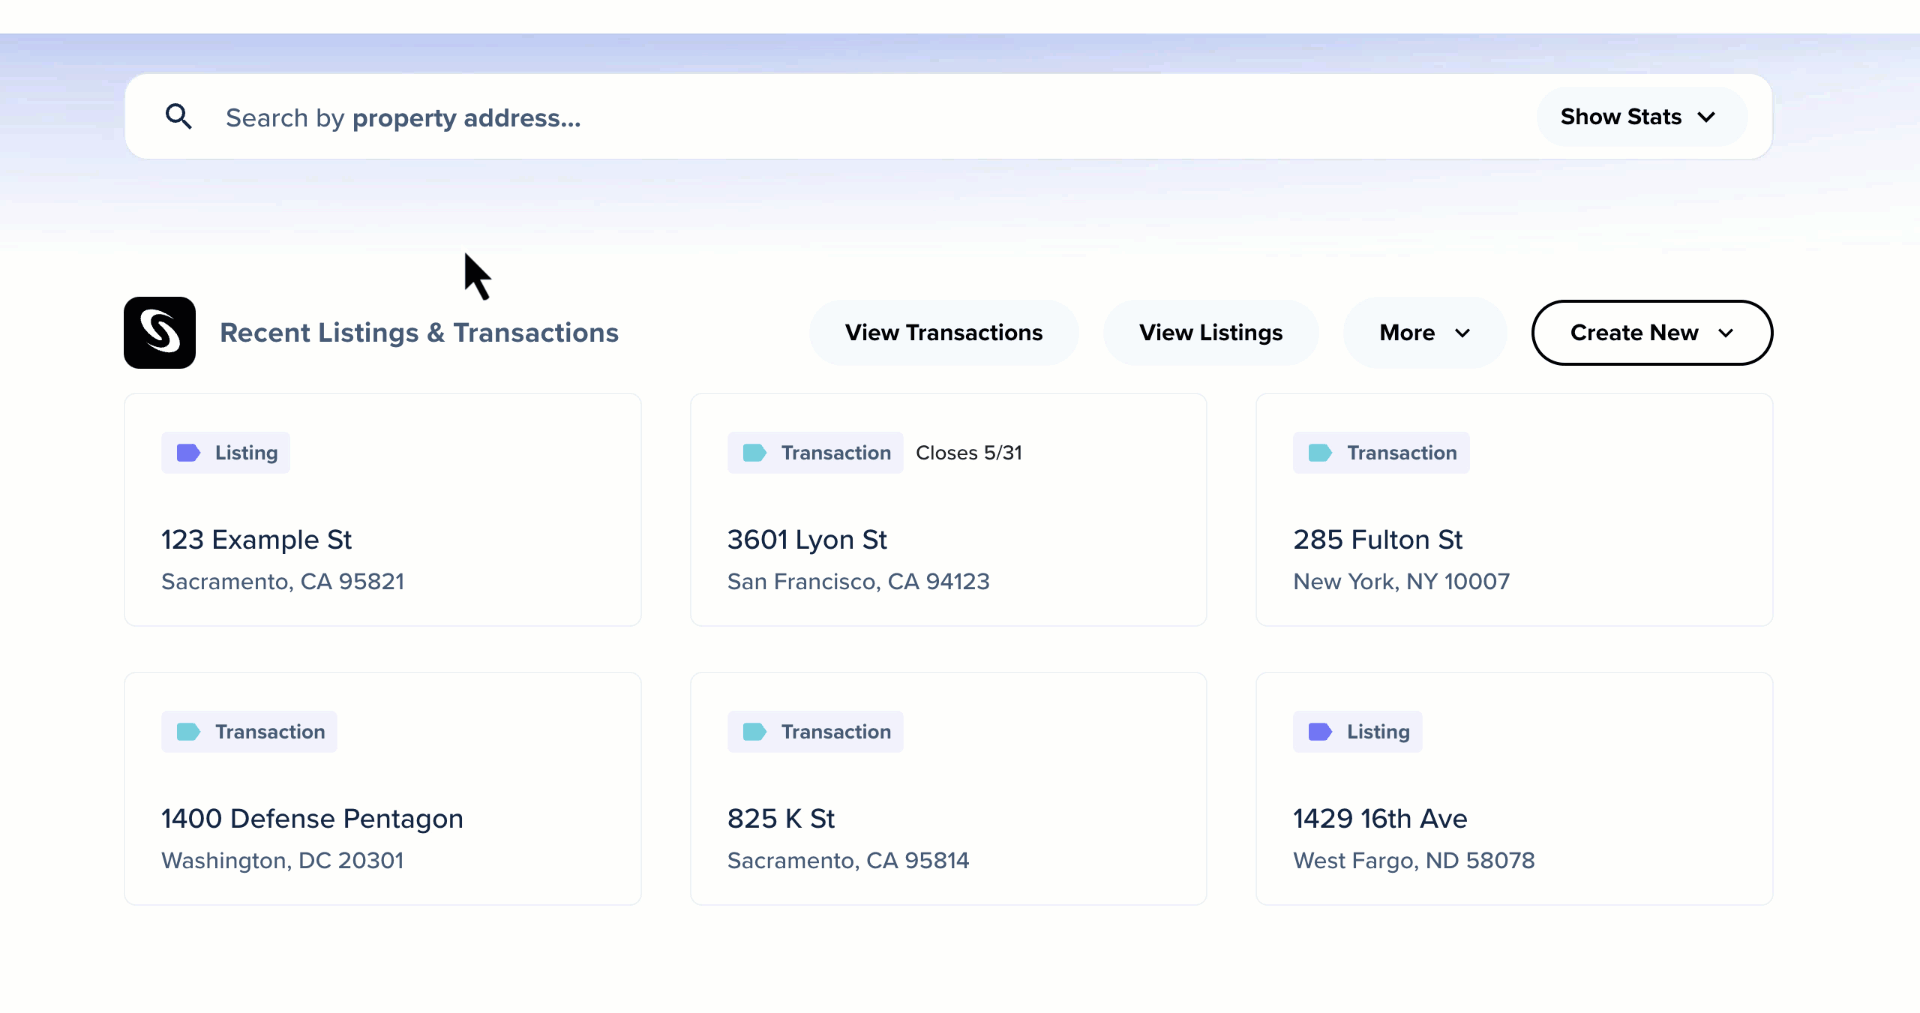Click the Listing badge label on 1429 16th Ave
The height and width of the screenshot is (1013, 1920).
[x=1378, y=732]
